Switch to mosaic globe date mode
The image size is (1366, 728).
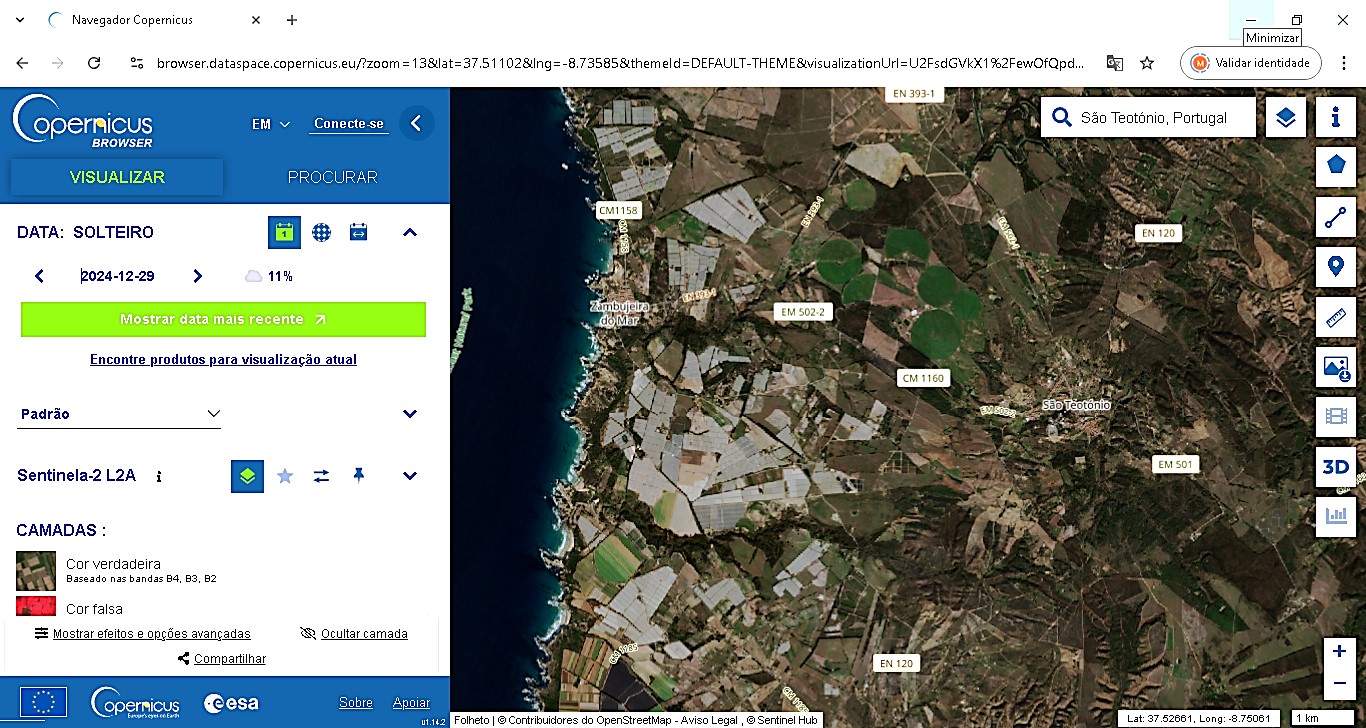click(x=321, y=232)
